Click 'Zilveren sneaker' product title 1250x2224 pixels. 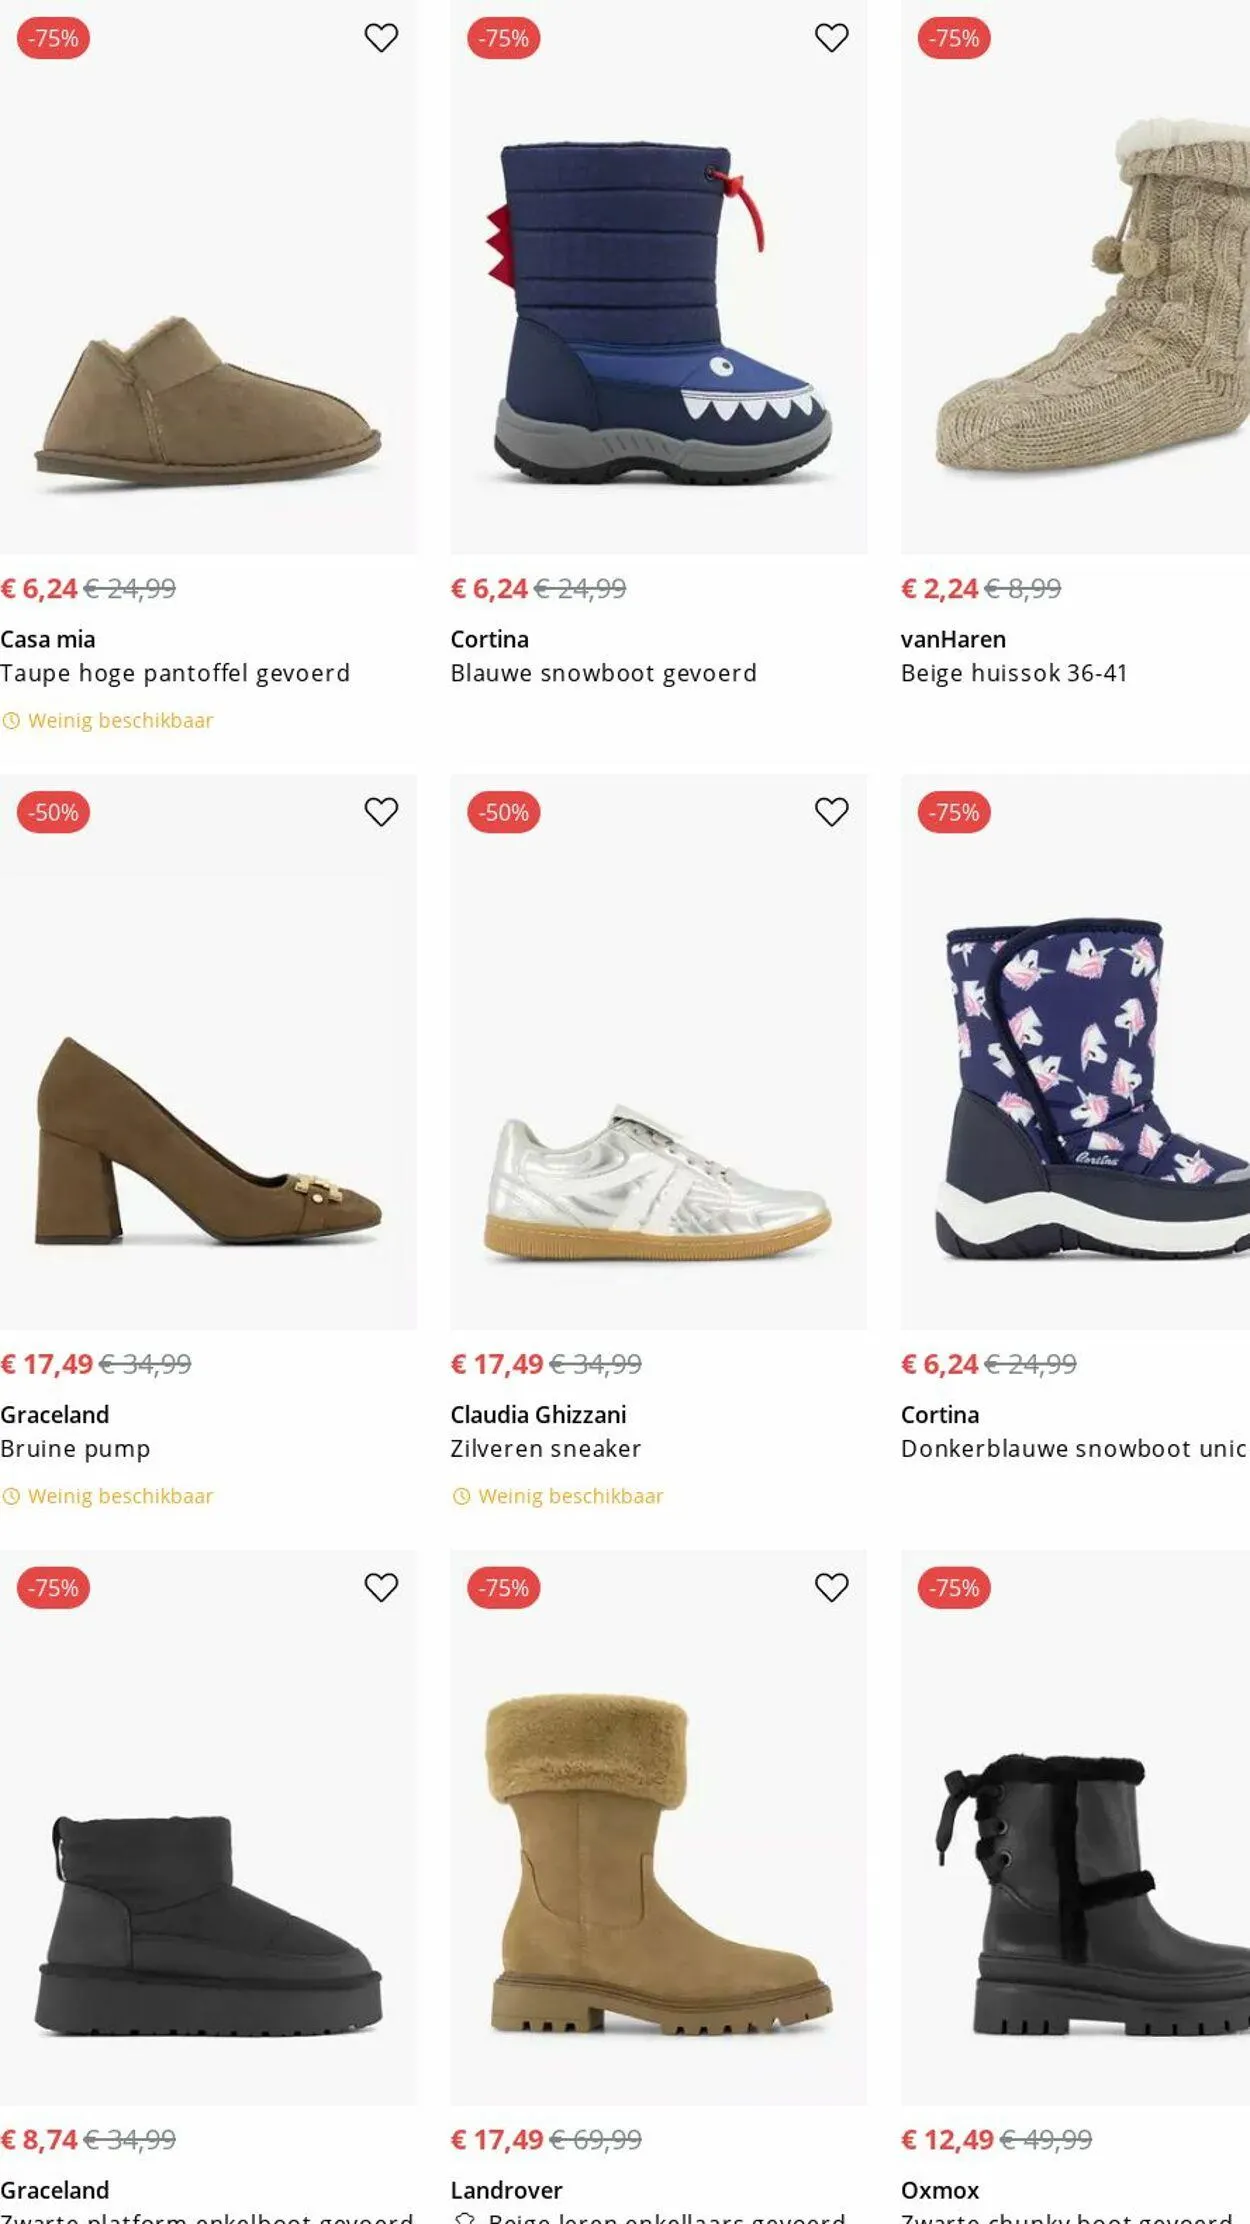tap(545, 1449)
